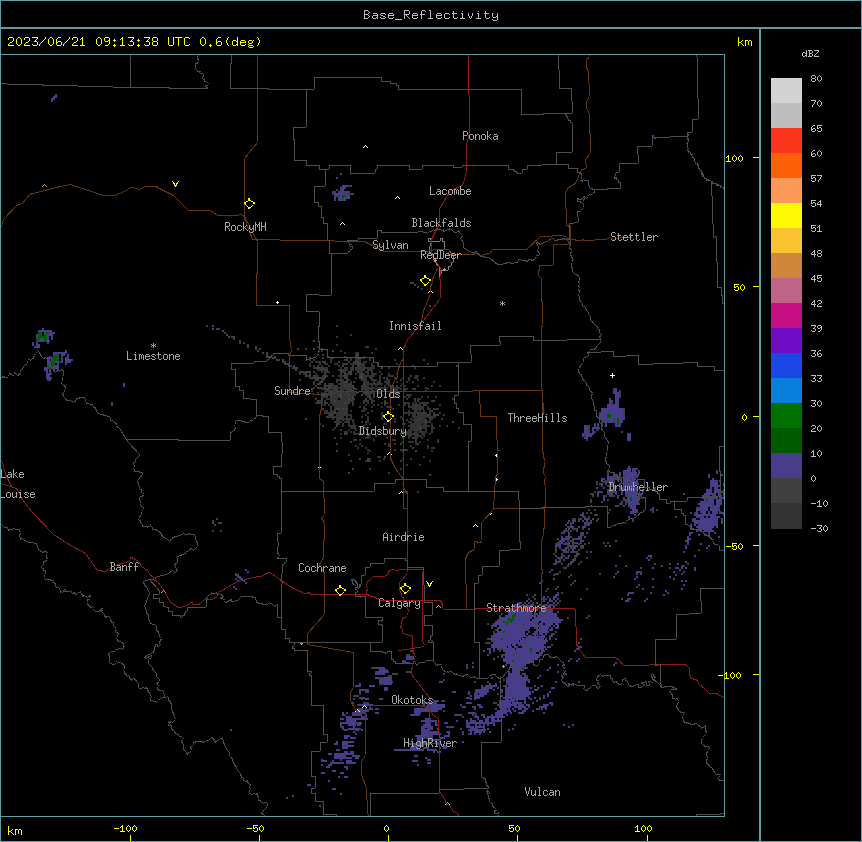The width and height of the screenshot is (862, 842).
Task: Click the Sylvan label
Action: [x=390, y=245]
